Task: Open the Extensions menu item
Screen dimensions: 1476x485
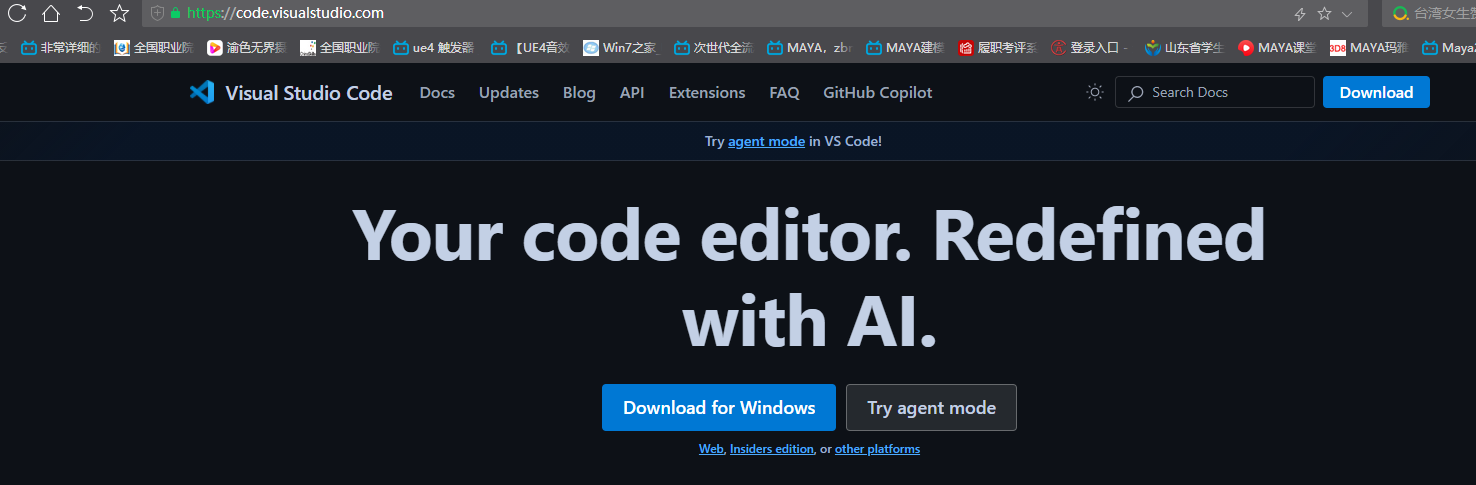Action: 707,93
